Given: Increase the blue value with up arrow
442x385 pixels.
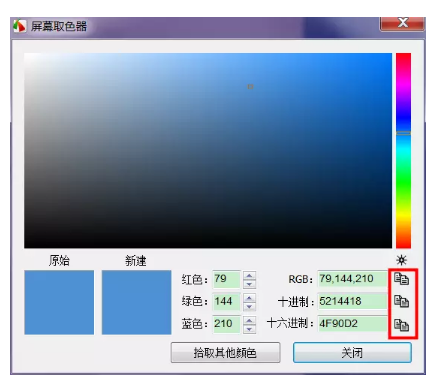Looking at the screenshot, I should 249,320.
